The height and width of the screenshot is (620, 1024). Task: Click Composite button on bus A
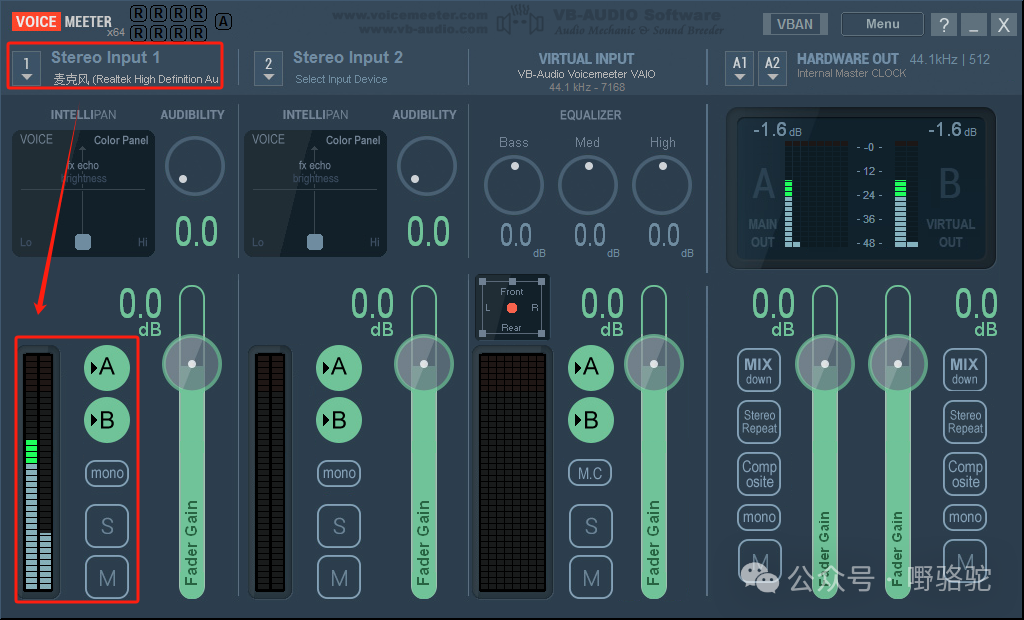pyautogui.click(x=759, y=474)
